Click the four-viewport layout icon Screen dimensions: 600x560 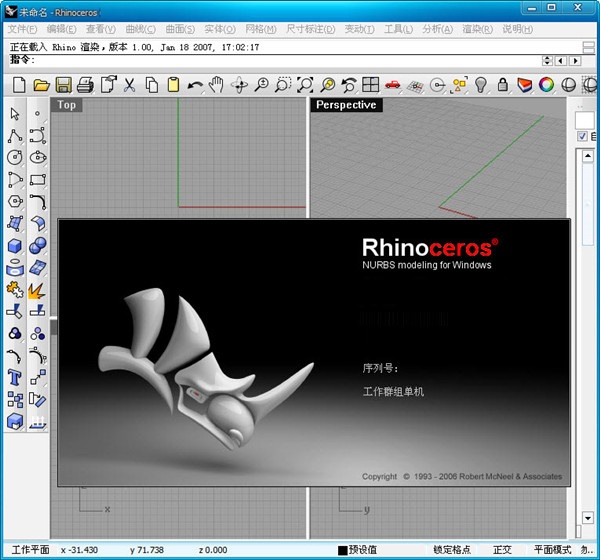[370, 85]
